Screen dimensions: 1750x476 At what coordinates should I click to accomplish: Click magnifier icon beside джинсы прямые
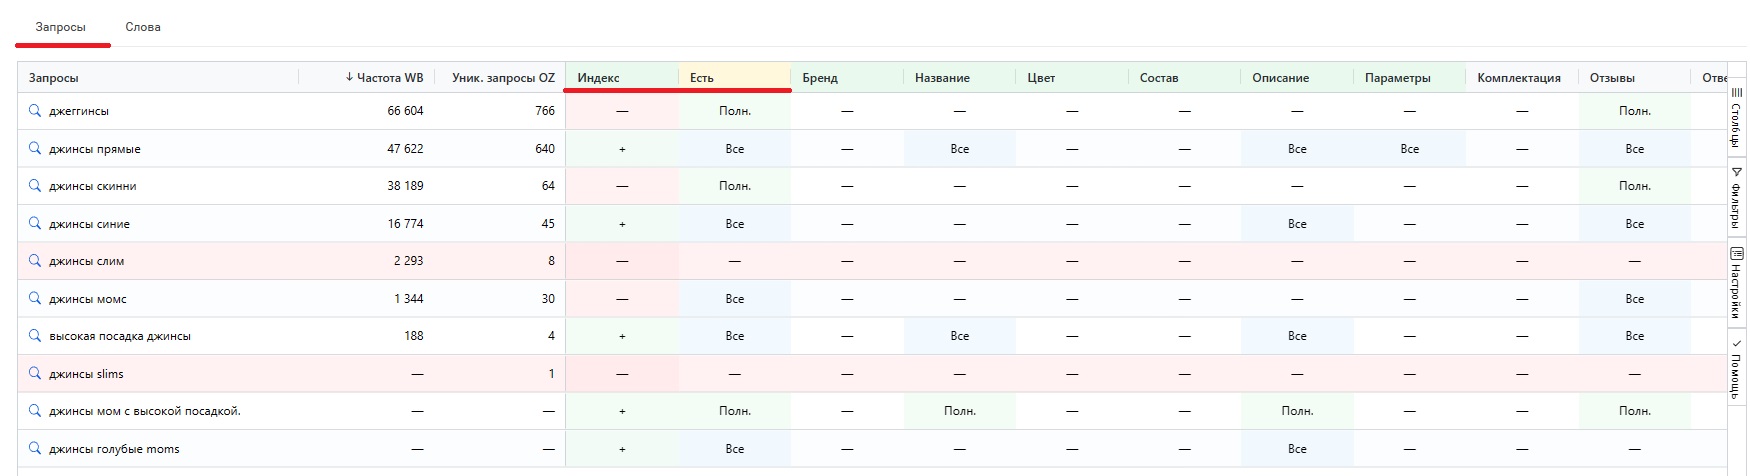35,148
